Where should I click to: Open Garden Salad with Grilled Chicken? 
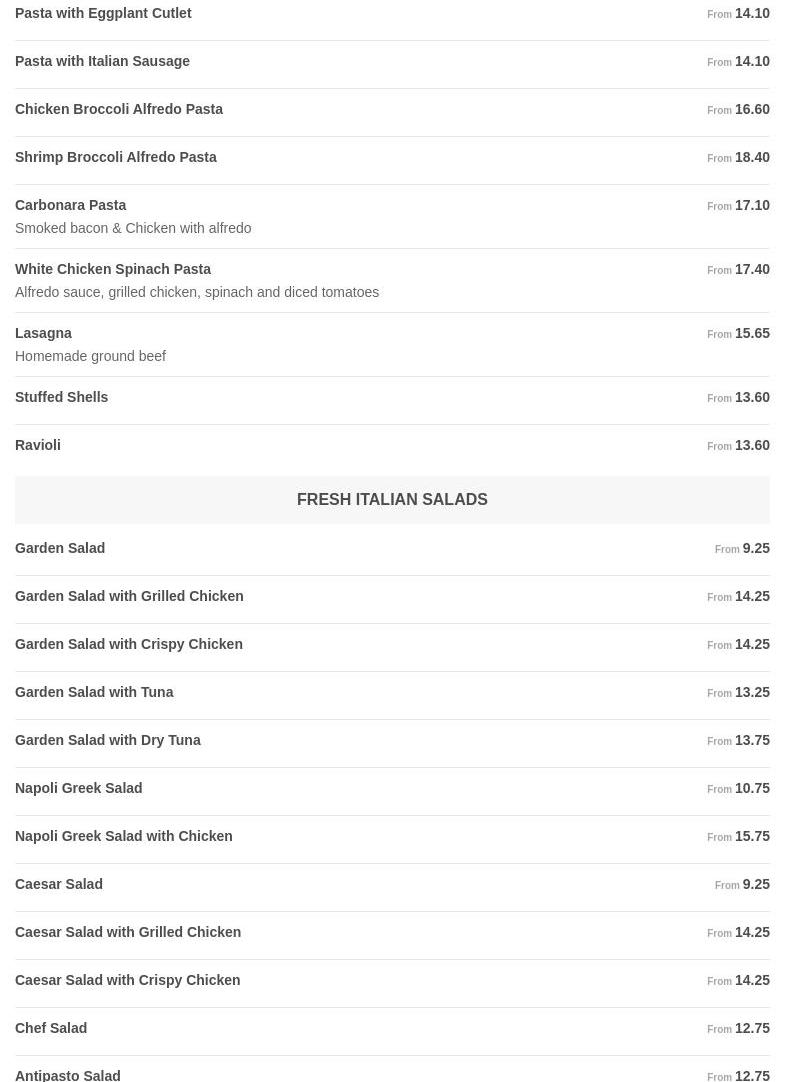[x=129, y=597]
